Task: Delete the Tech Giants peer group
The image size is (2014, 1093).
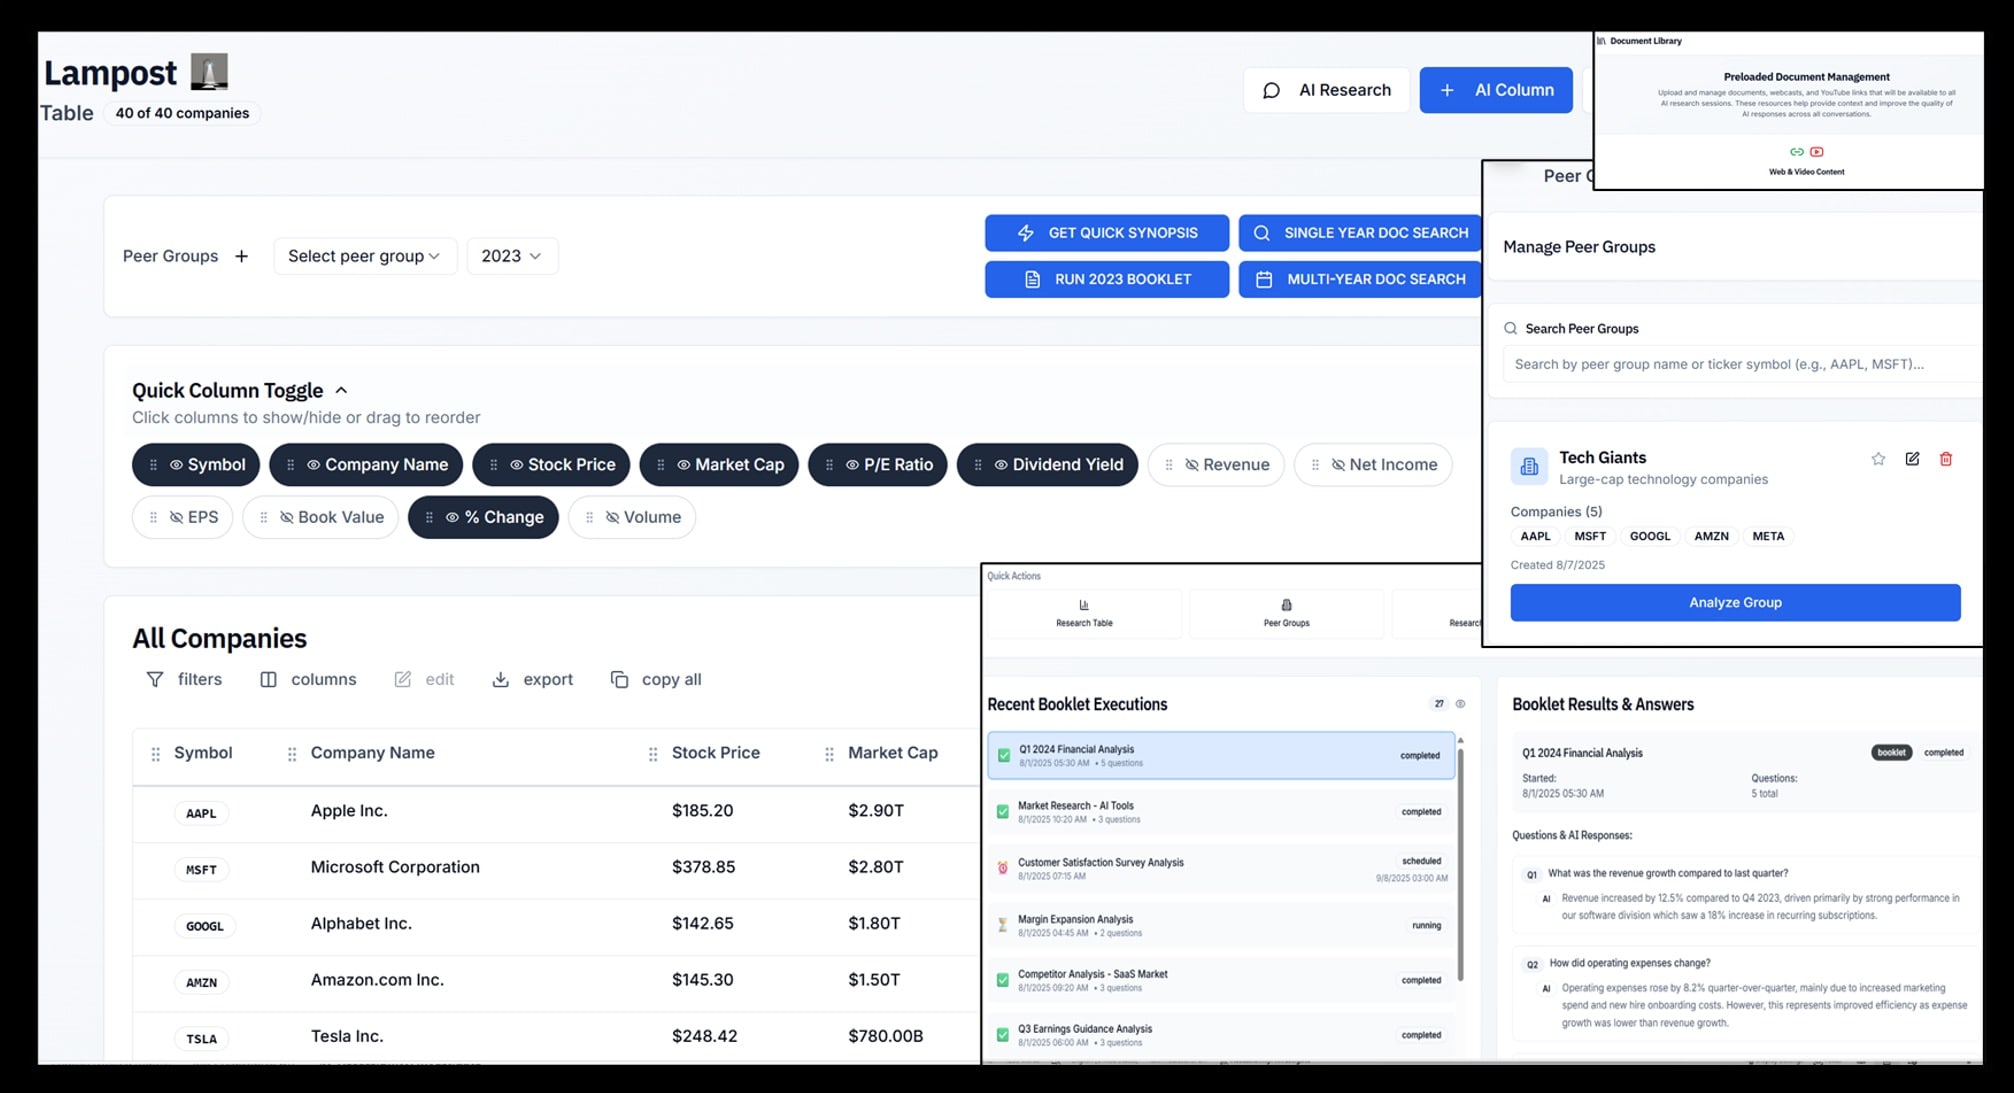Action: [1946, 459]
